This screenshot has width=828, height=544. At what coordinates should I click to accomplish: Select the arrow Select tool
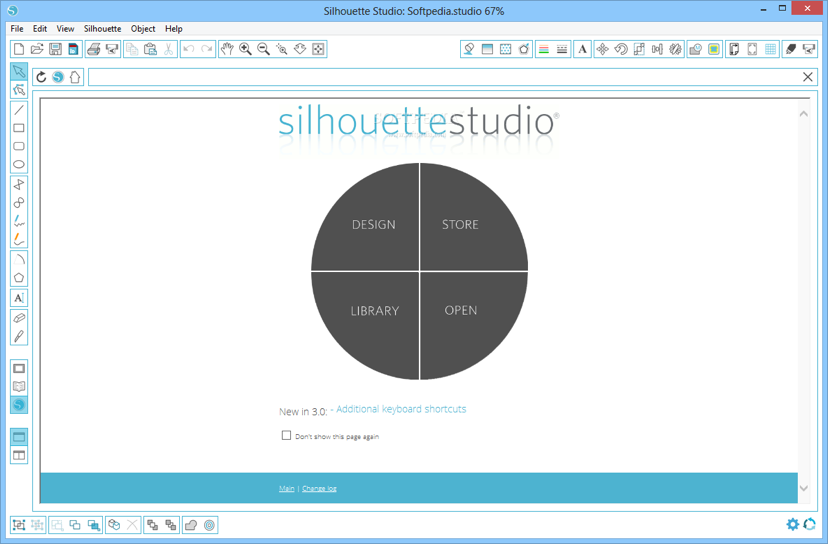pos(19,71)
